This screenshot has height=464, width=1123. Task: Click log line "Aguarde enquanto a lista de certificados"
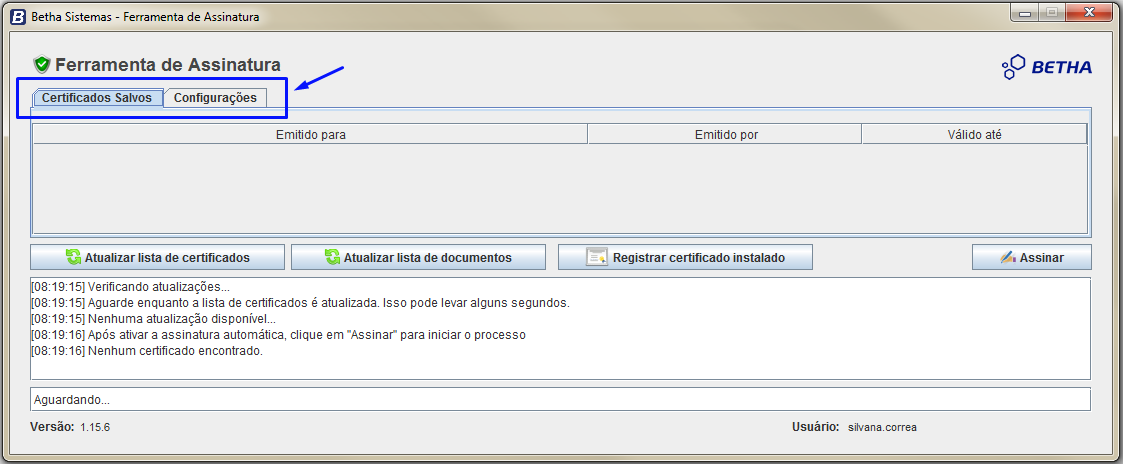coord(300,303)
